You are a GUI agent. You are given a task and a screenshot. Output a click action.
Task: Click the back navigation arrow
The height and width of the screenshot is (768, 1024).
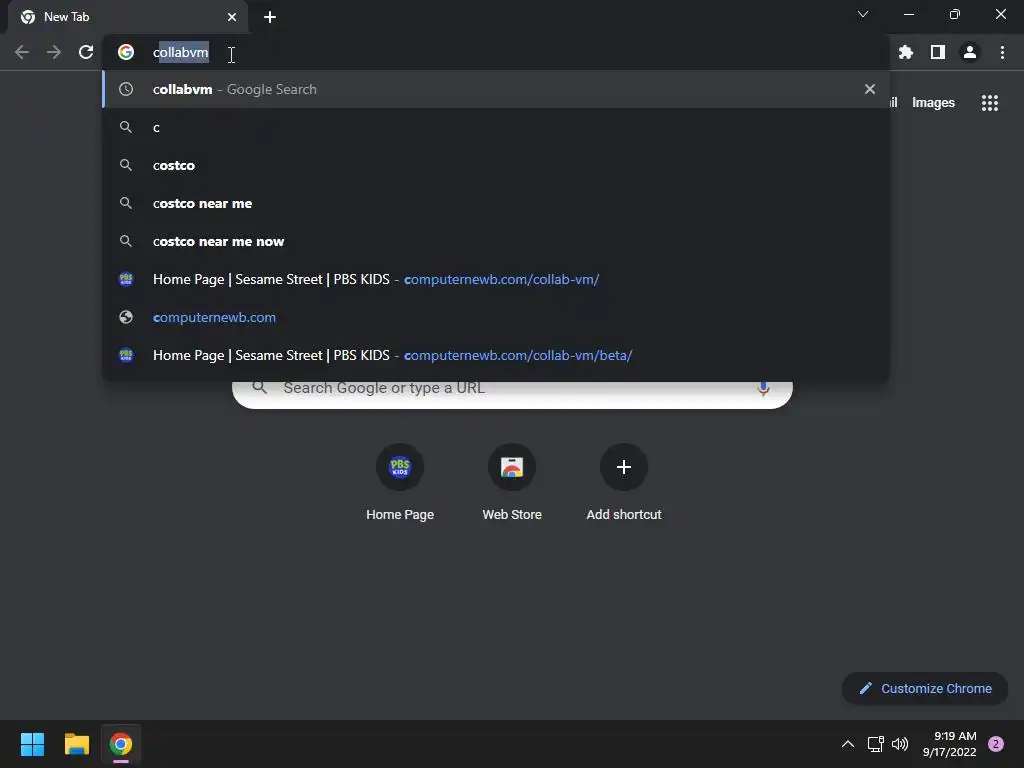(x=22, y=52)
